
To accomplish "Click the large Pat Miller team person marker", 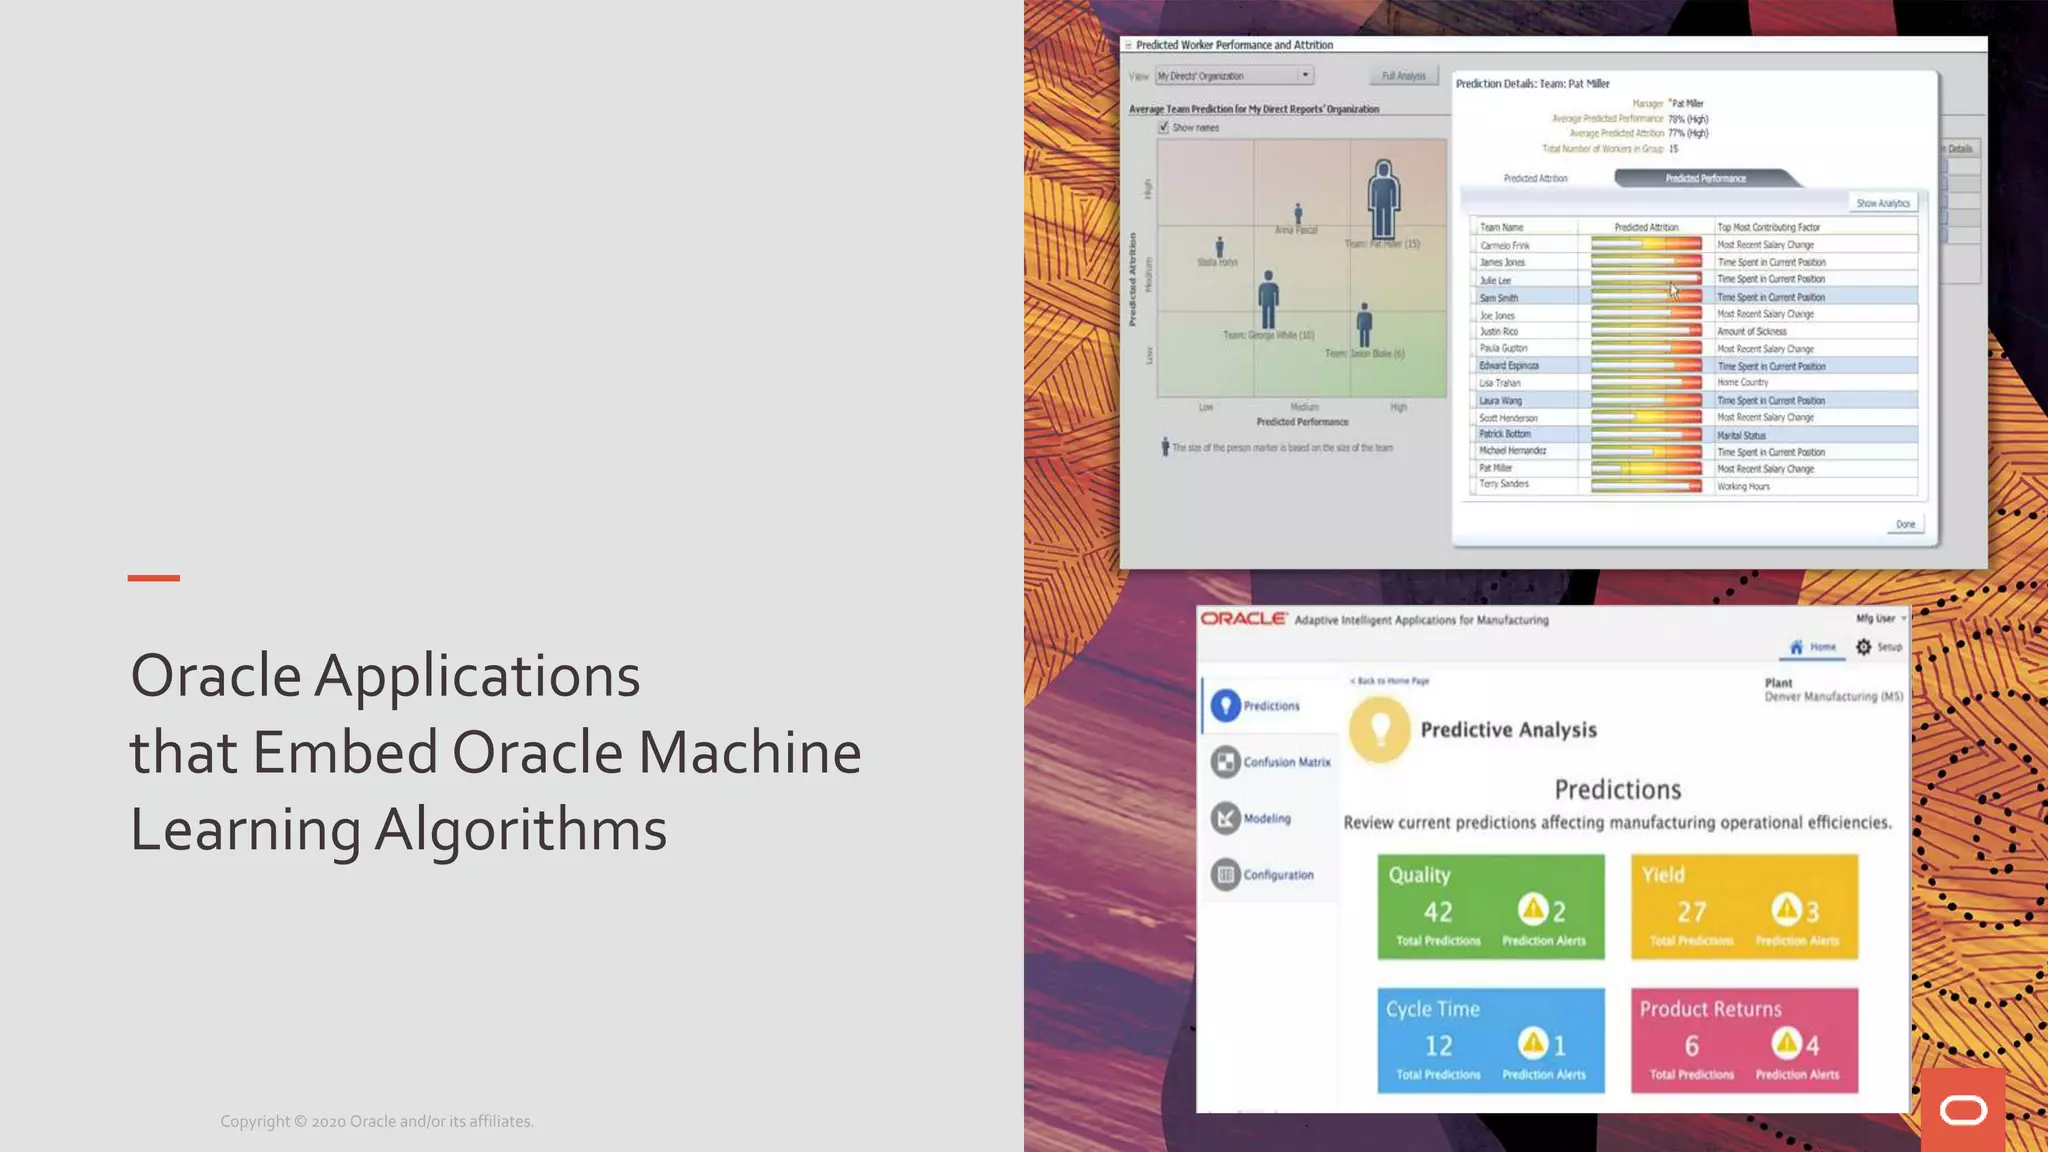I will click(1383, 199).
